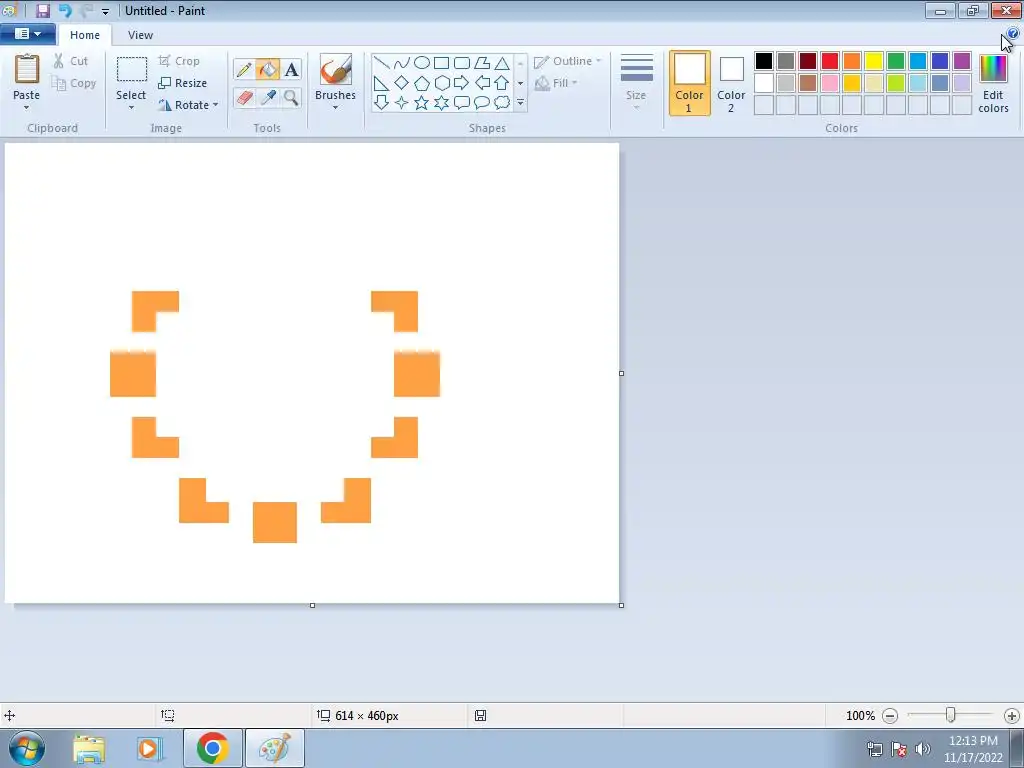The height and width of the screenshot is (768, 1024).
Task: Open Google Chrome from the taskbar
Action: pyautogui.click(x=212, y=748)
